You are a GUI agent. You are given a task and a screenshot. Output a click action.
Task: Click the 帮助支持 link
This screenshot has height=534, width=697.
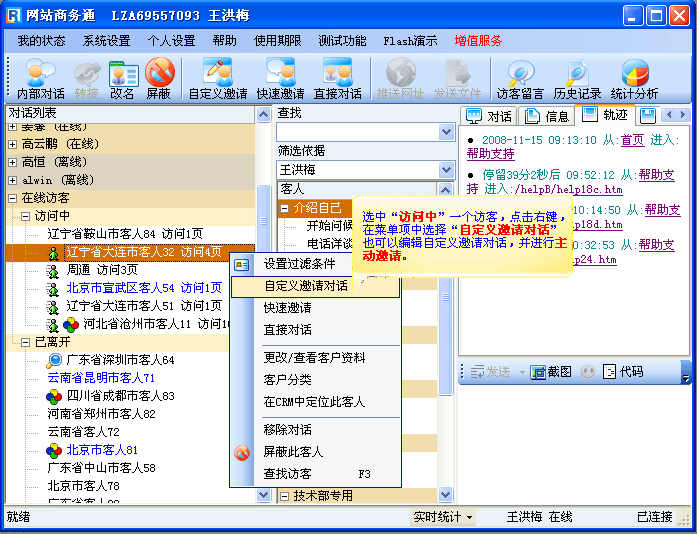pos(490,154)
